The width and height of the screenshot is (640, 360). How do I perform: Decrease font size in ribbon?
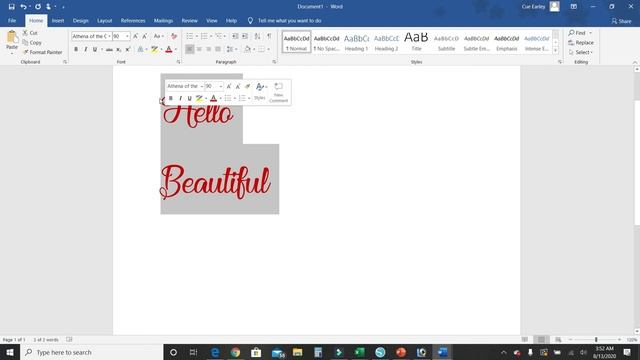[x=144, y=36]
